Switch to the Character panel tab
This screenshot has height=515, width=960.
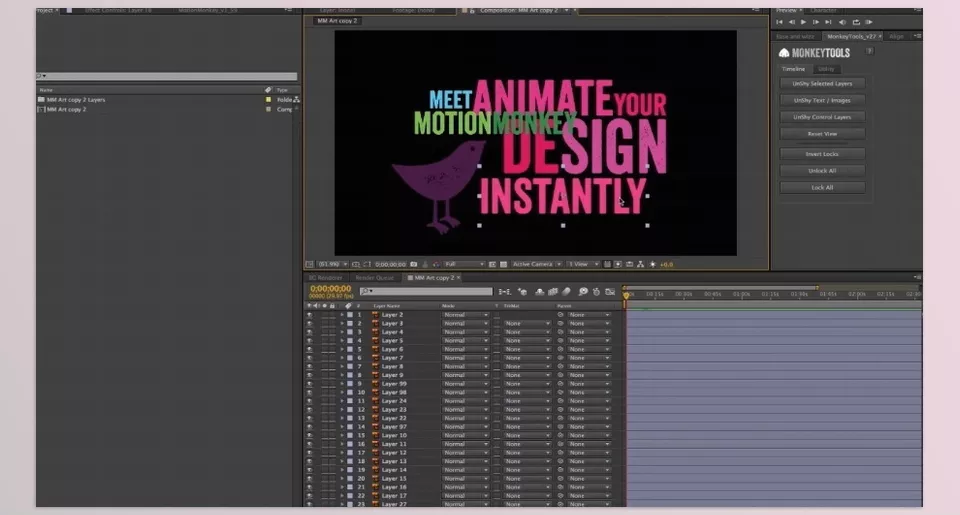point(823,10)
